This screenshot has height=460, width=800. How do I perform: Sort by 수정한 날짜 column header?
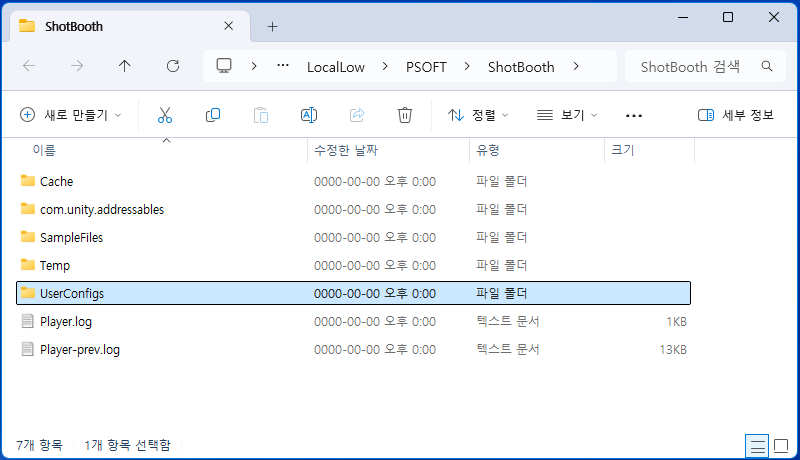(346, 150)
